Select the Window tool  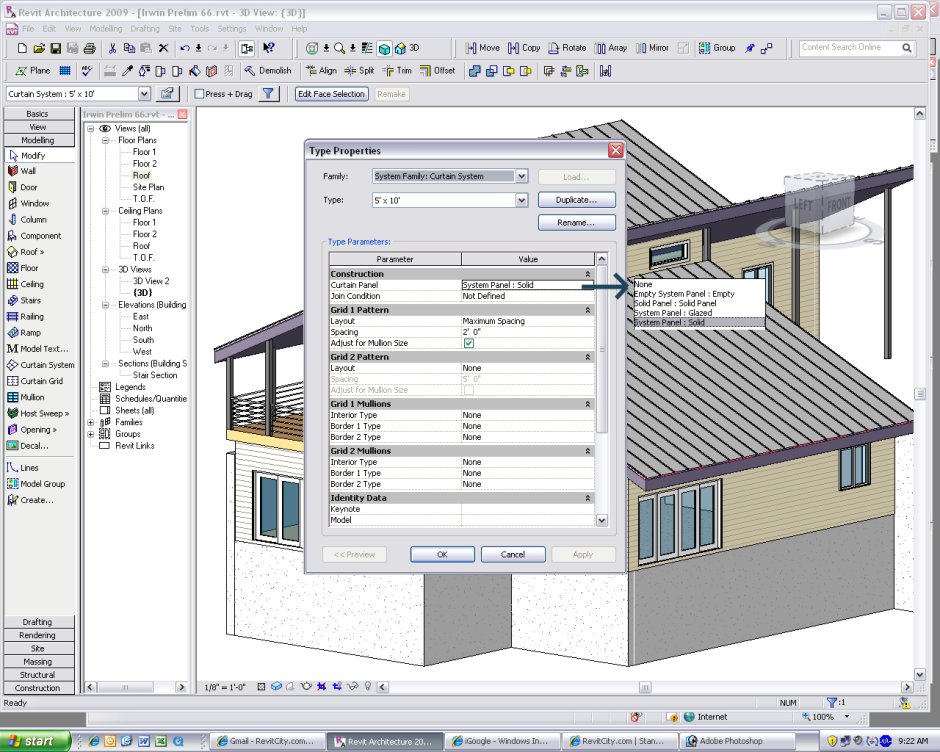click(x=28, y=203)
